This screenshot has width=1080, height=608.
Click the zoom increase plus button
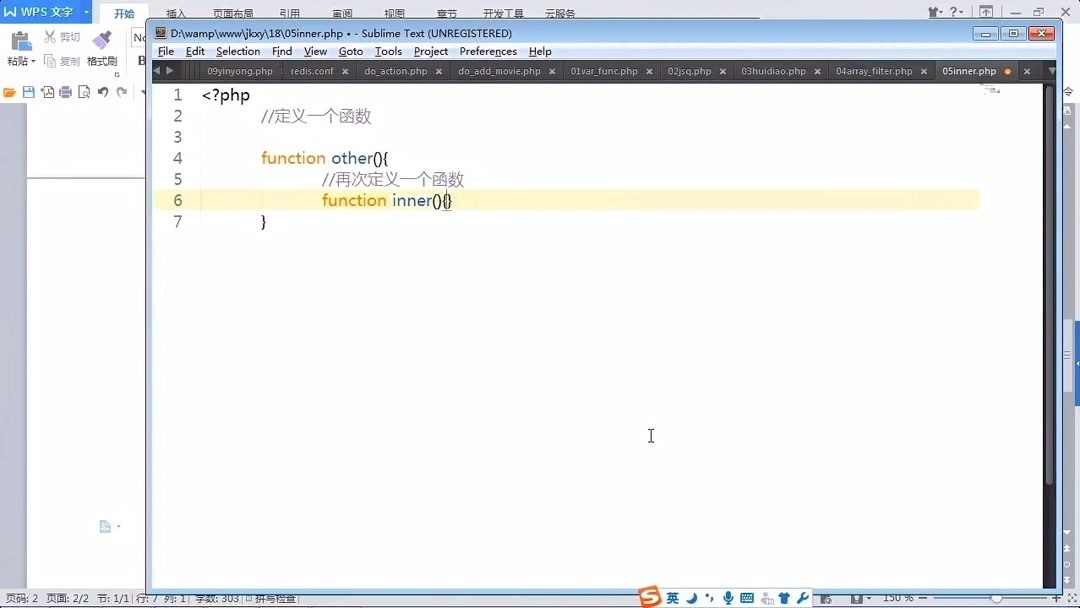coord(1056,597)
